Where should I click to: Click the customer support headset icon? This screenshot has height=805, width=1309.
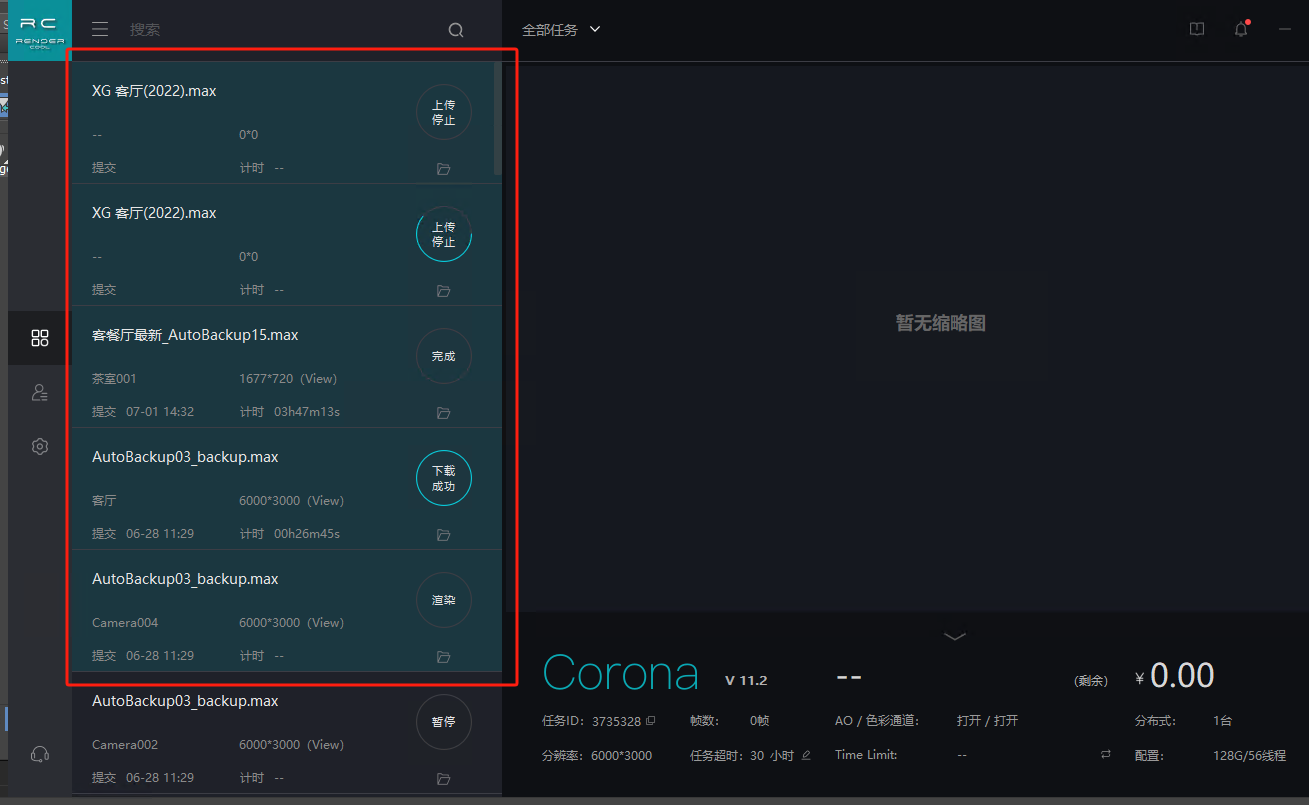[40, 754]
